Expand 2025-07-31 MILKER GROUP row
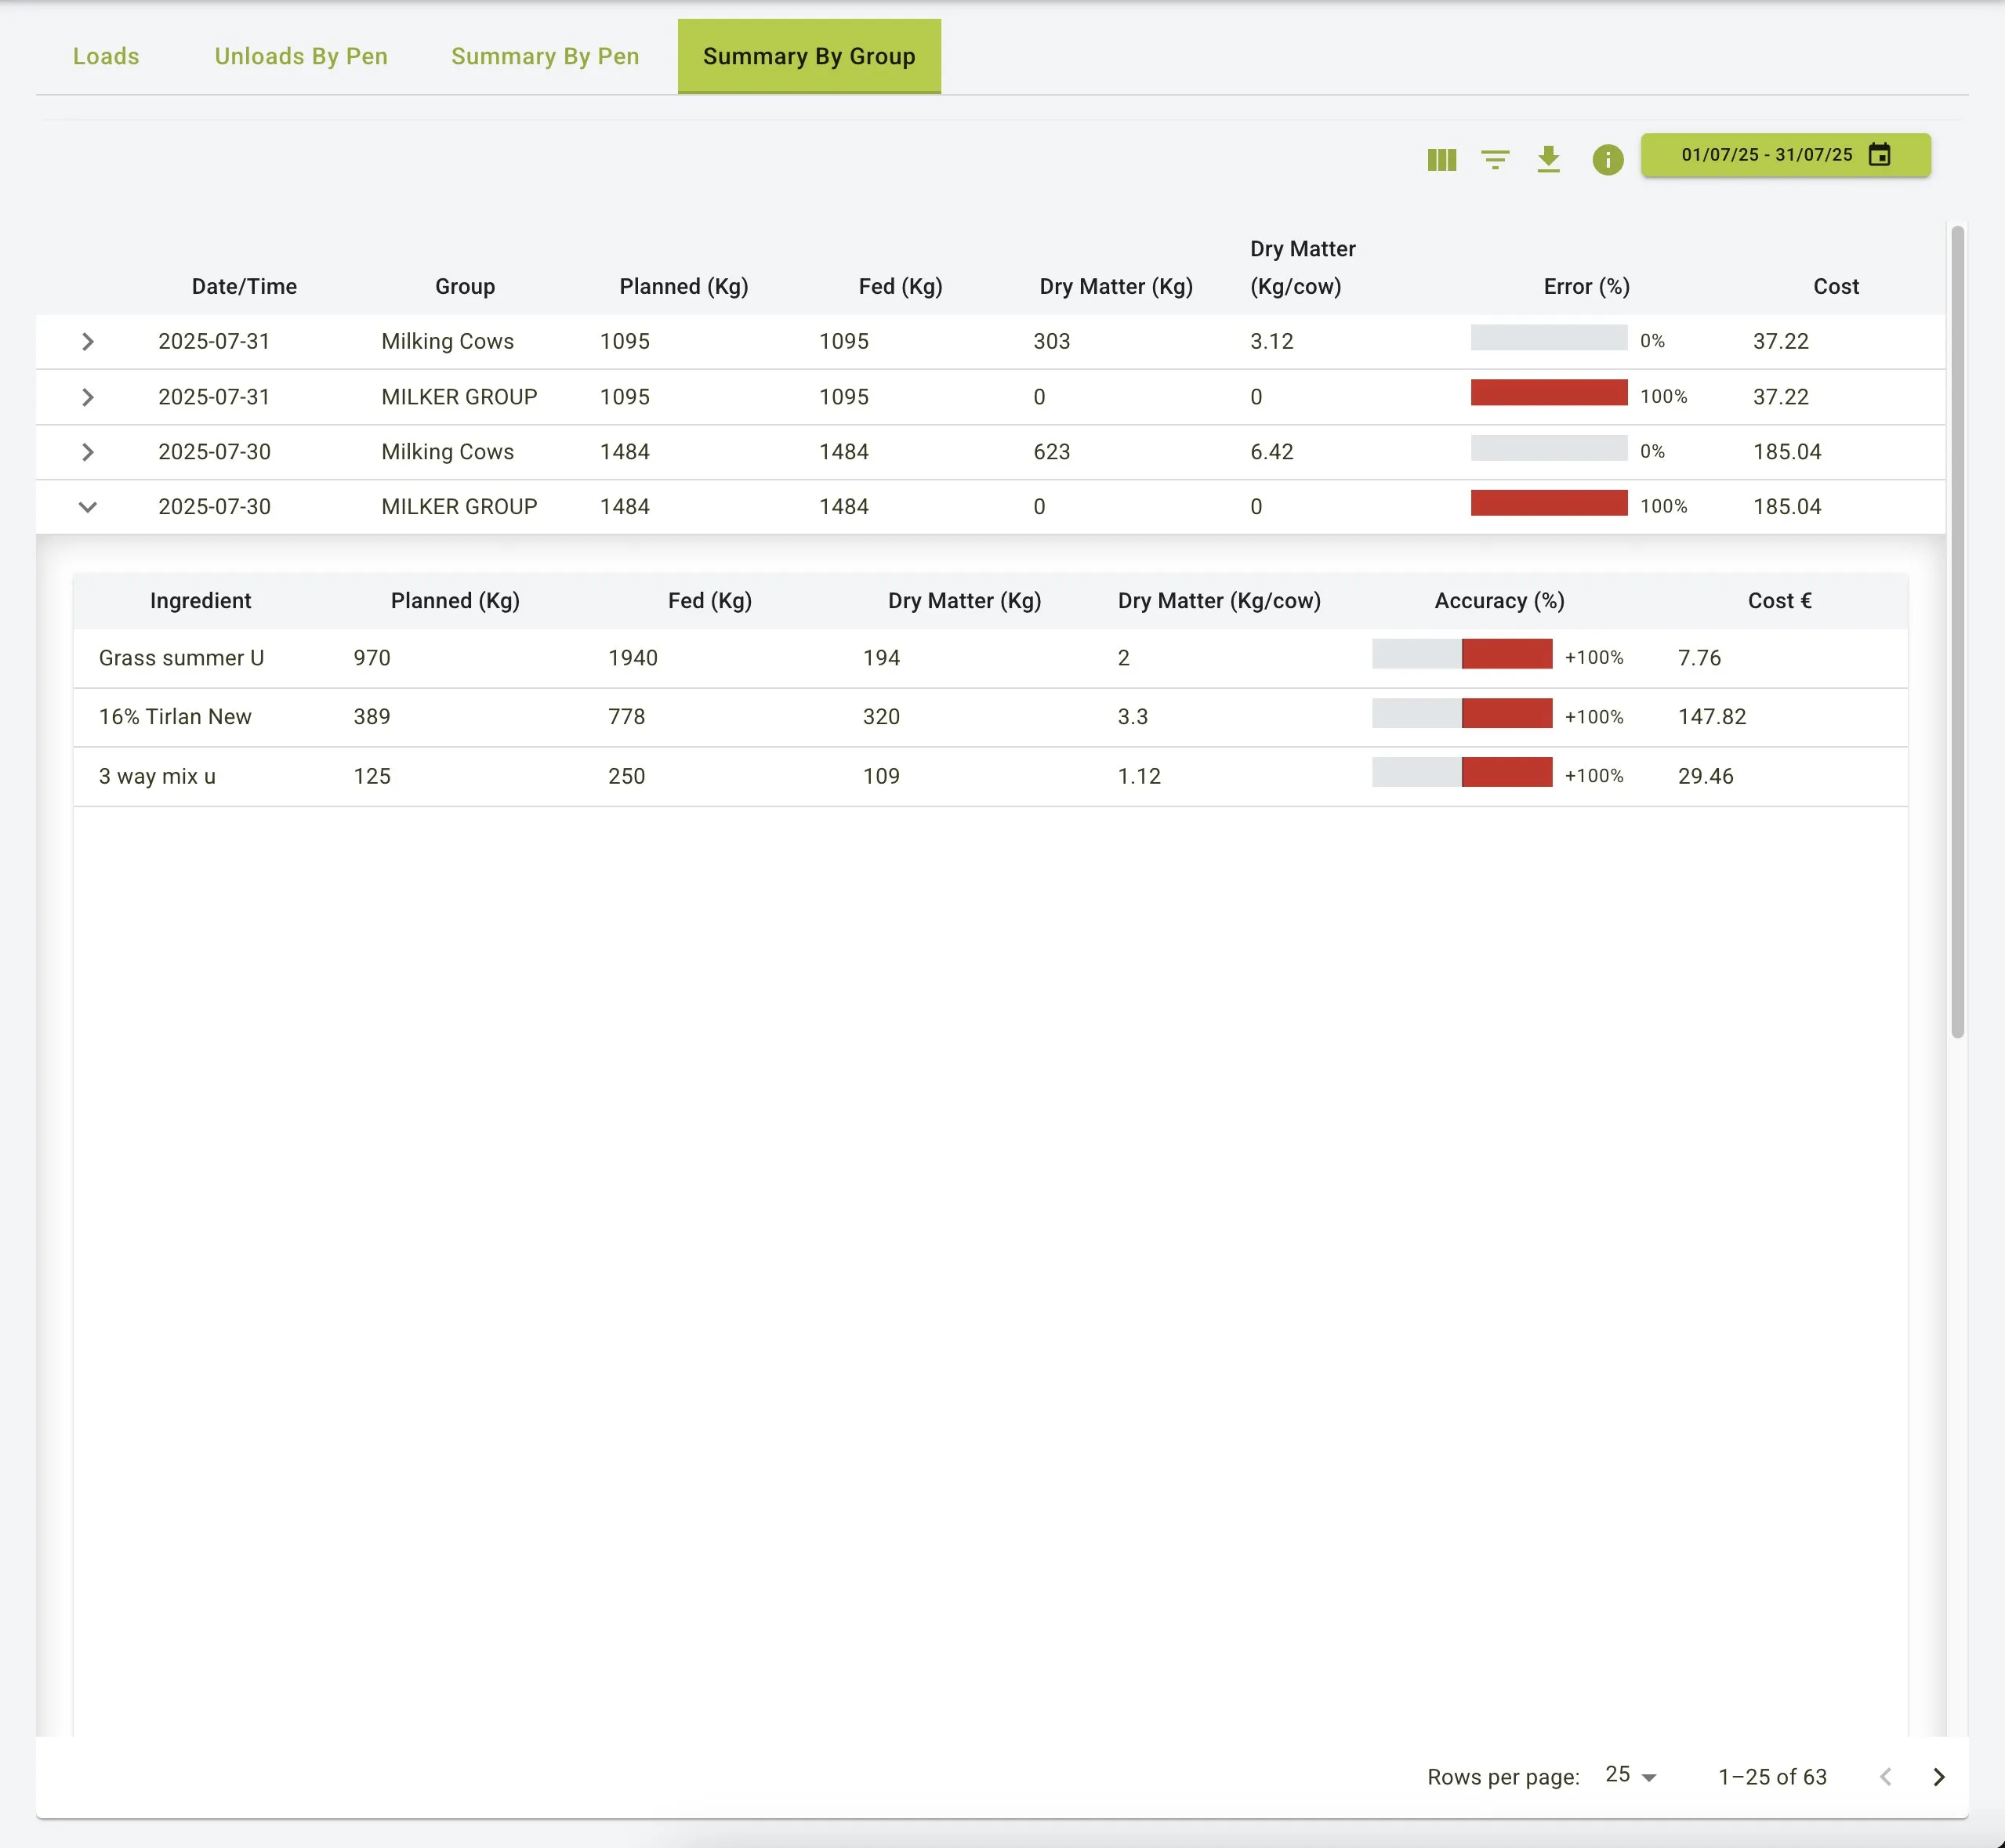The height and width of the screenshot is (1848, 2005). click(88, 397)
